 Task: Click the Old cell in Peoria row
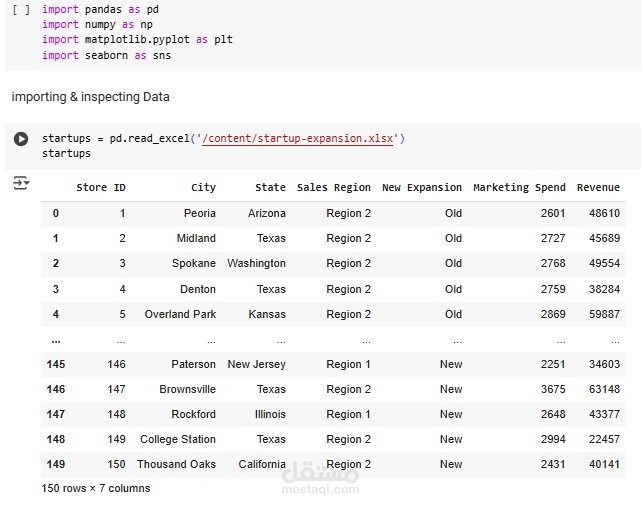453,213
